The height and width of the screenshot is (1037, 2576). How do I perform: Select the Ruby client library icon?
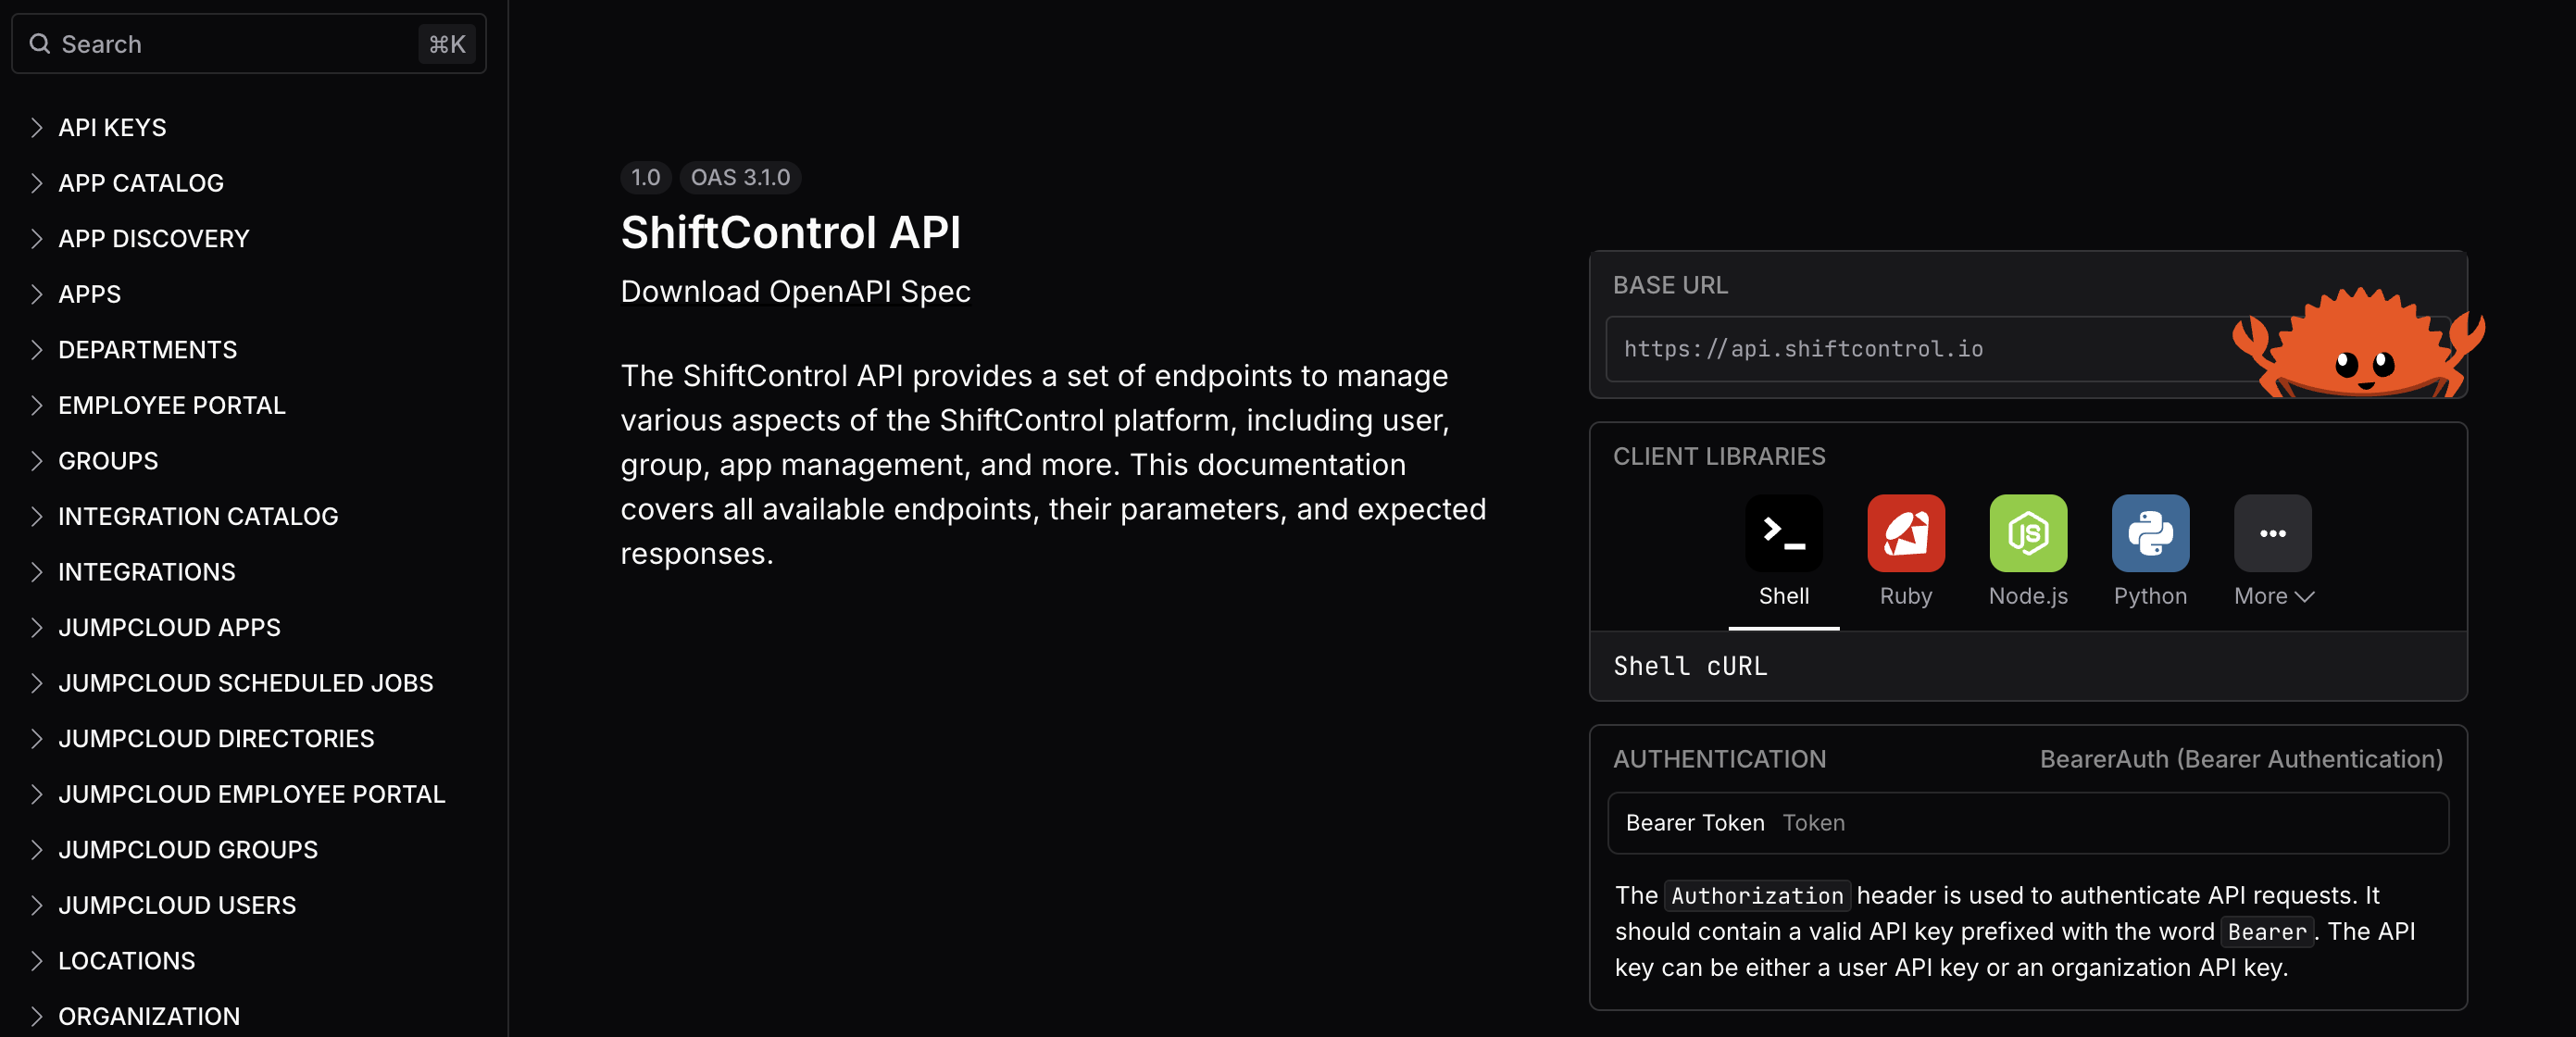(x=1906, y=532)
